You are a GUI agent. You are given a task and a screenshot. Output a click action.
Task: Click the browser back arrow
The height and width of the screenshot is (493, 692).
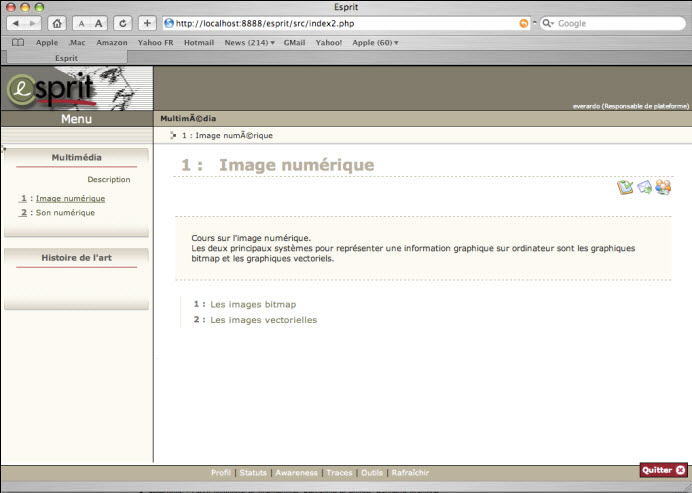18,23
